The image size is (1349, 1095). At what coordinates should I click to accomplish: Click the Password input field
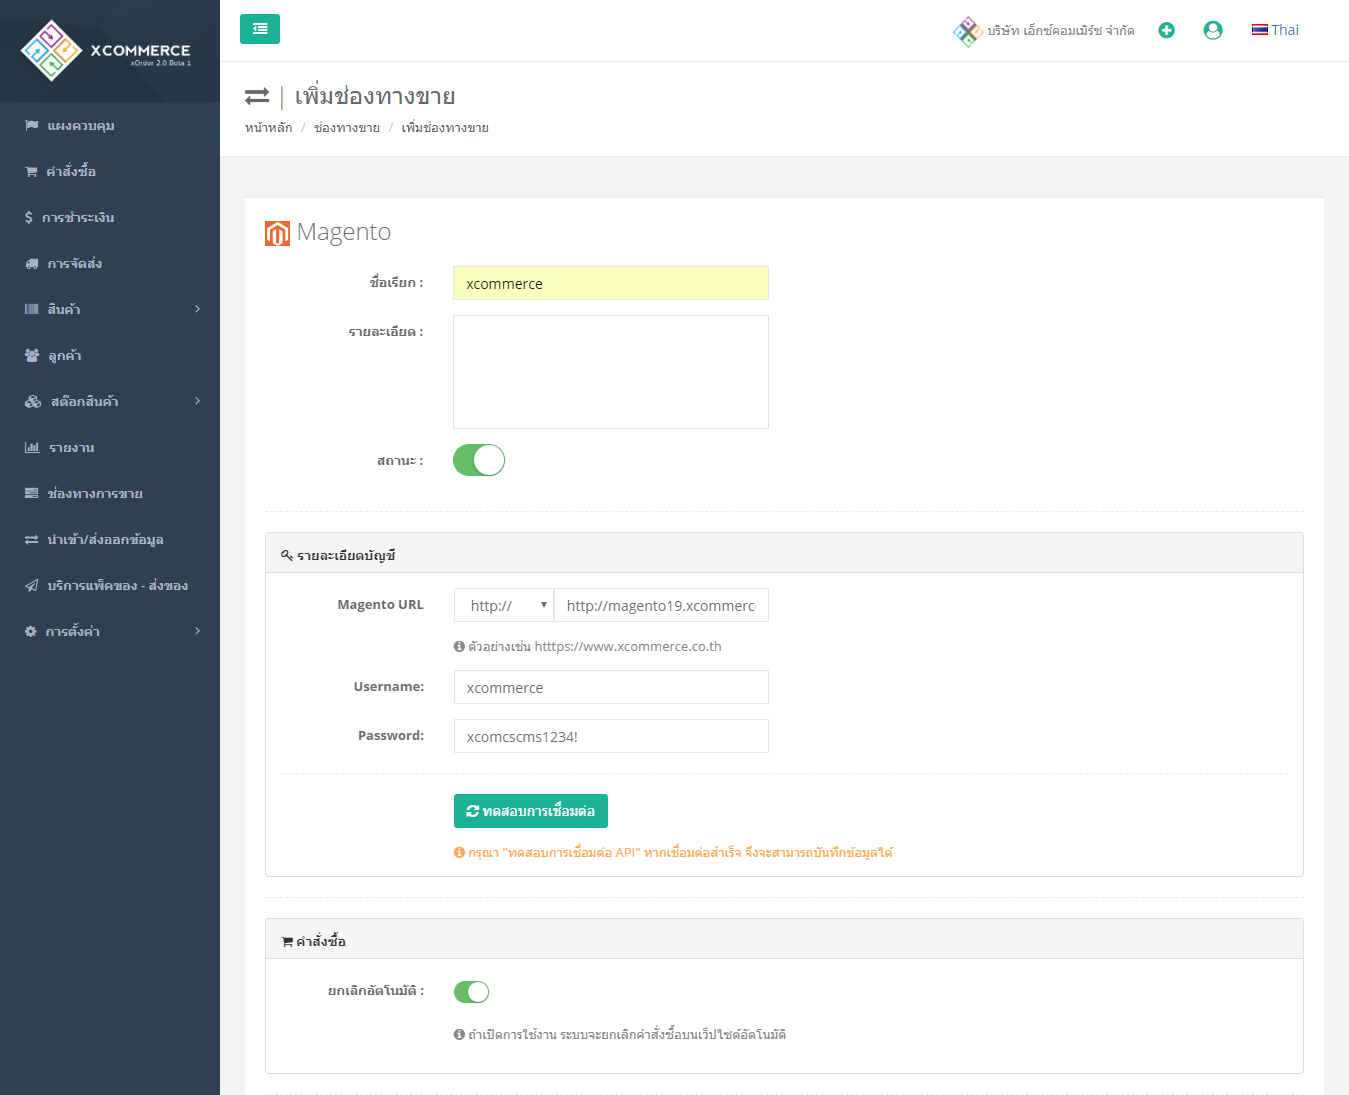611,736
